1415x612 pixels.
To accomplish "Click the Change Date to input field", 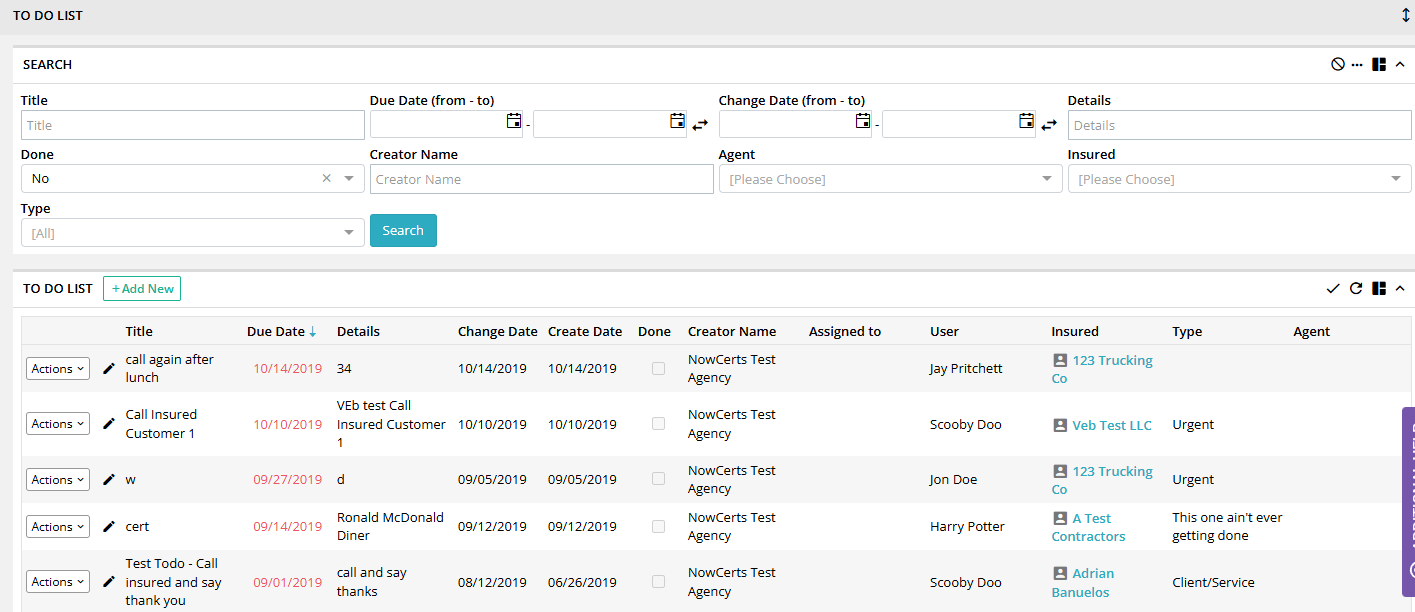I will [x=950, y=124].
